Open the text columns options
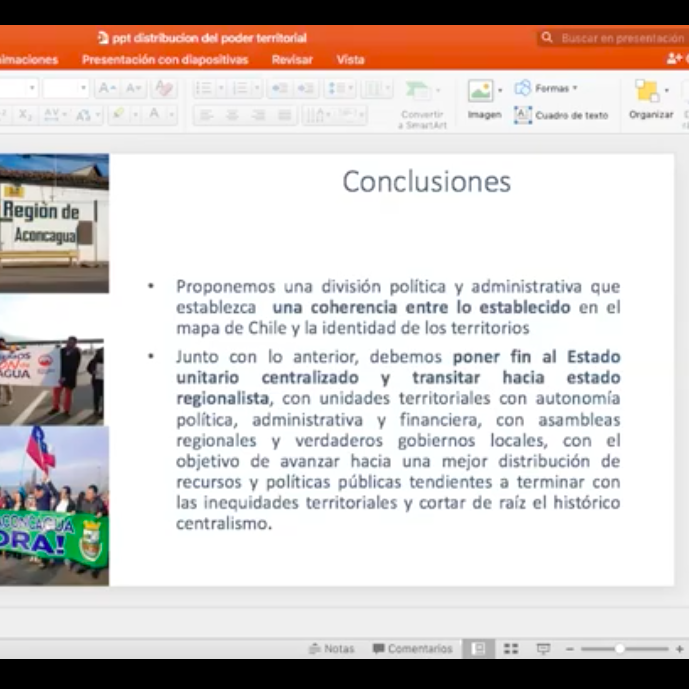689x689 pixels. [x=377, y=88]
